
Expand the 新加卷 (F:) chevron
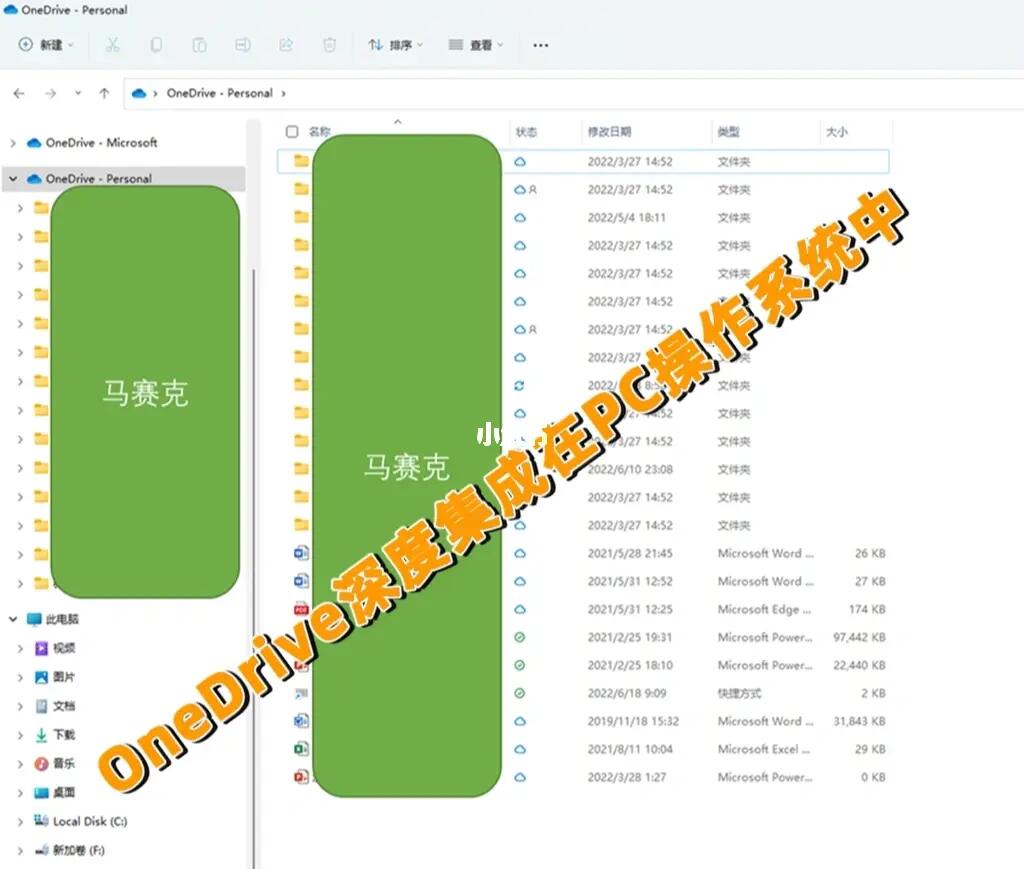click(20, 850)
